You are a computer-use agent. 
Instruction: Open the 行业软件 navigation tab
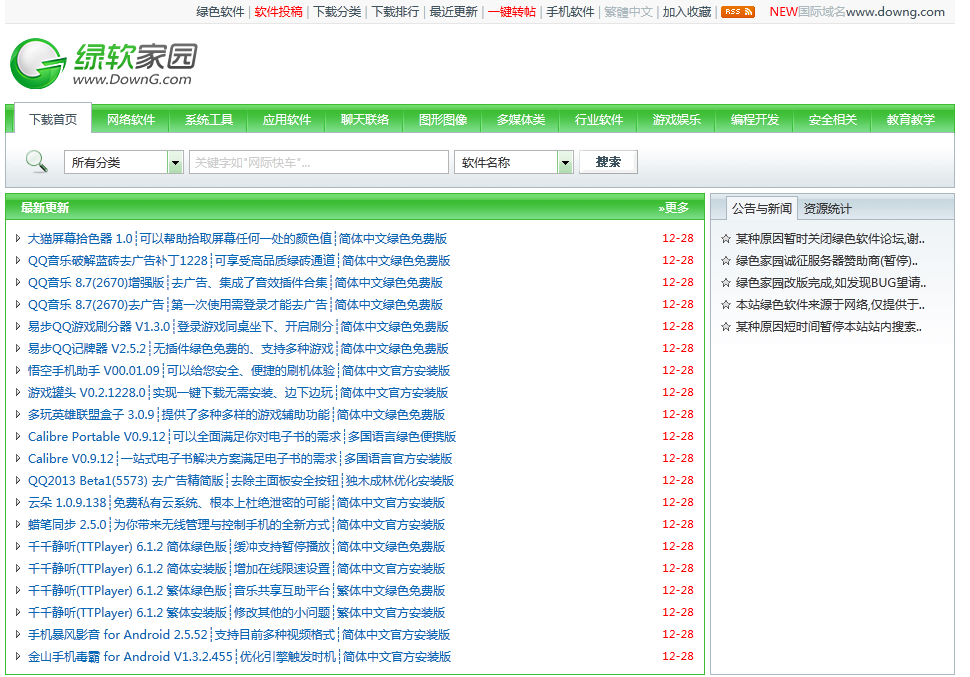click(x=599, y=119)
